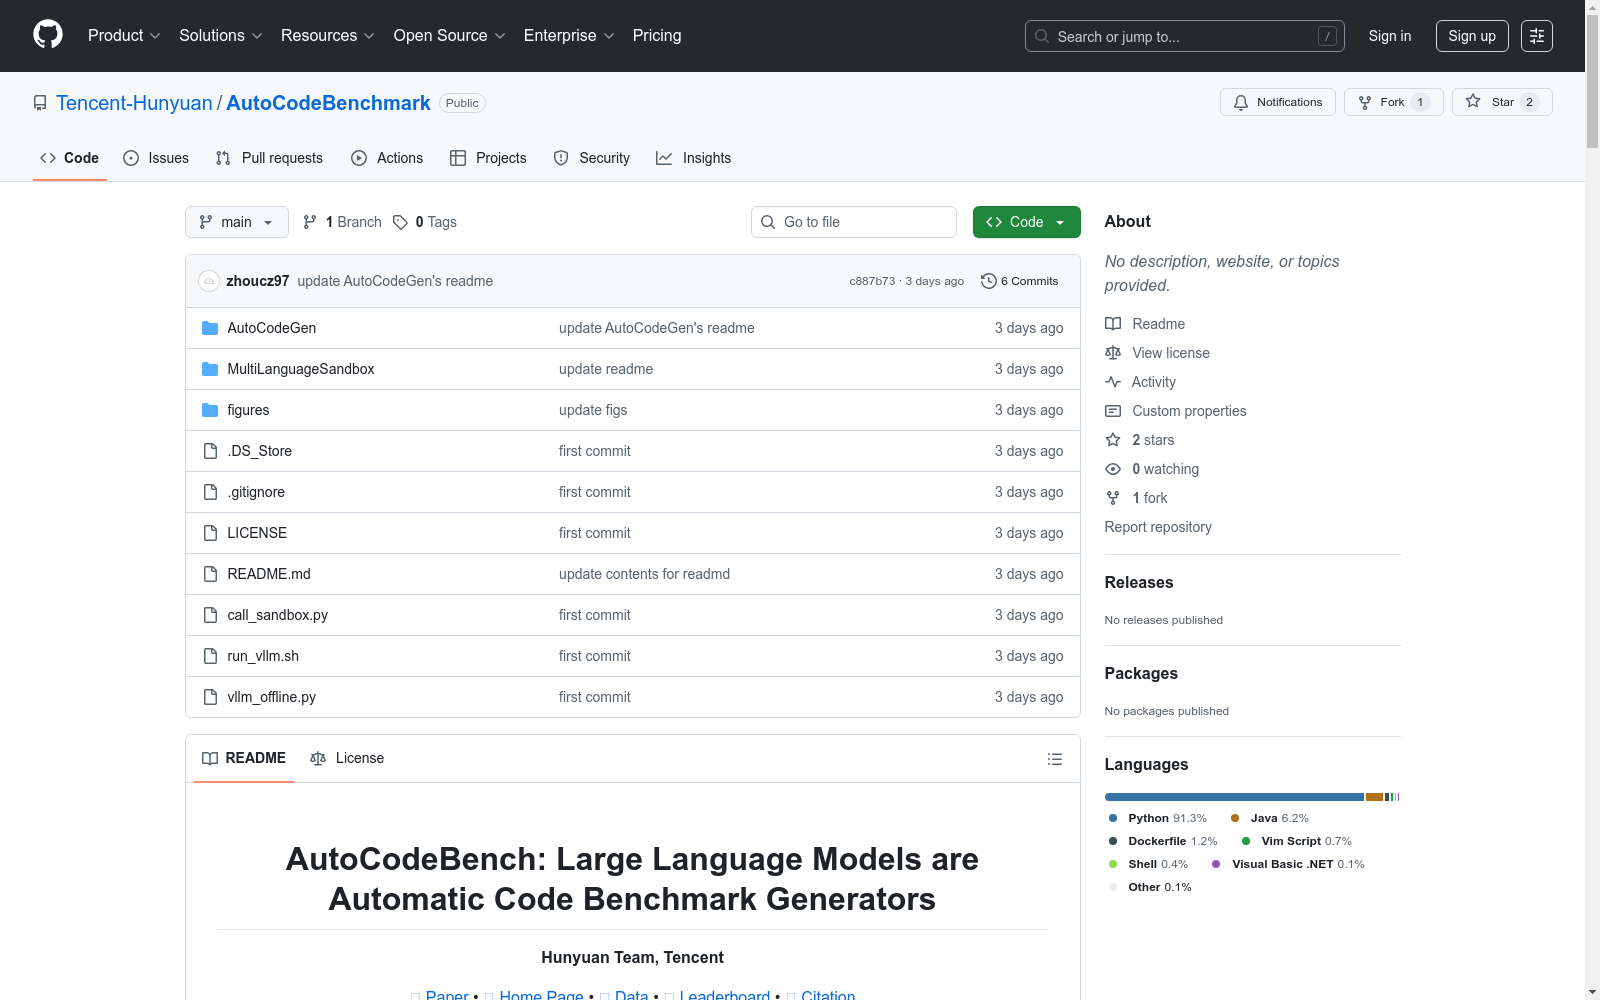Click the zhoucz97 author avatar

click(x=209, y=281)
